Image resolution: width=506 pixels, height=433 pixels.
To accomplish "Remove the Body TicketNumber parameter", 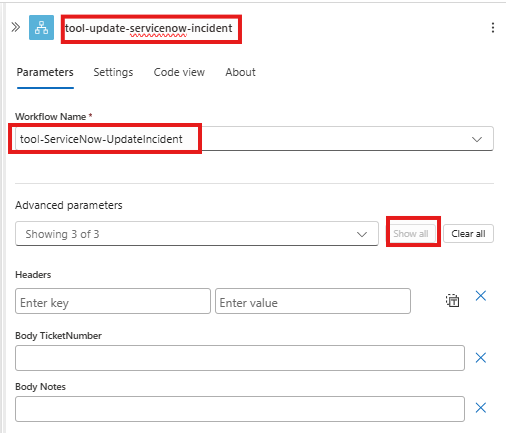I will coord(481,358).
